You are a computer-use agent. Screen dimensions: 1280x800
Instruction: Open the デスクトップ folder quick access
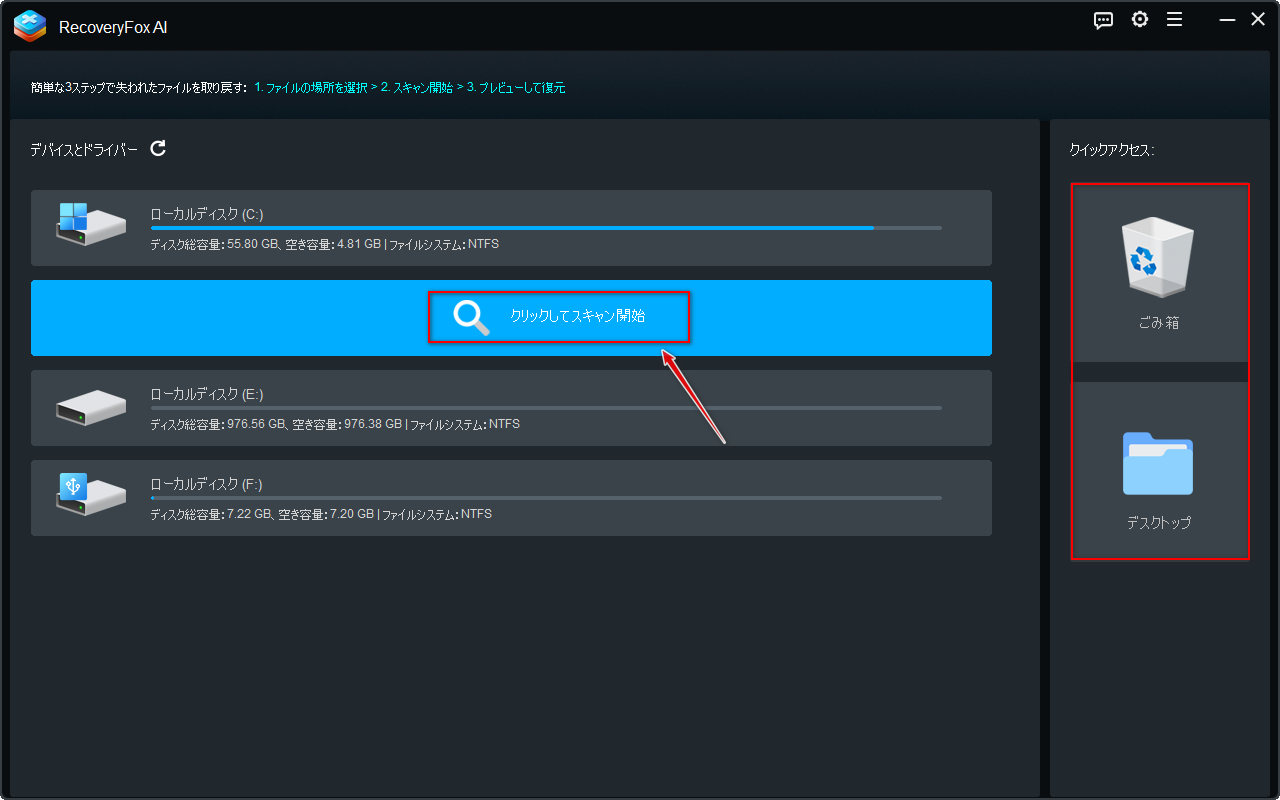[x=1160, y=470]
